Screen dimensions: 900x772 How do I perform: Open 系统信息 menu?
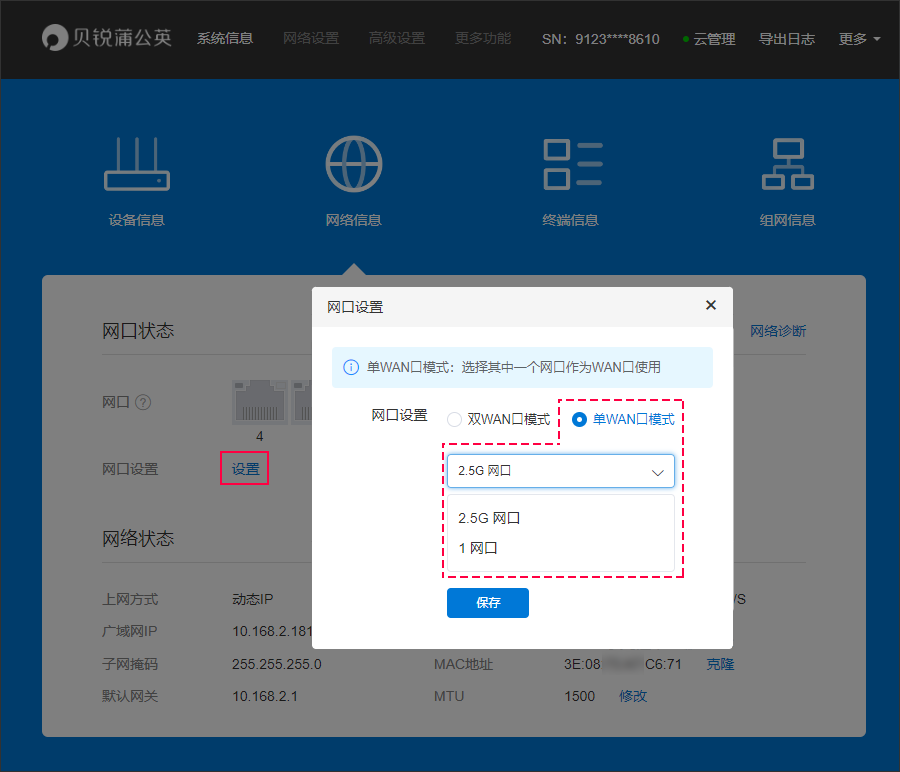tap(225, 38)
